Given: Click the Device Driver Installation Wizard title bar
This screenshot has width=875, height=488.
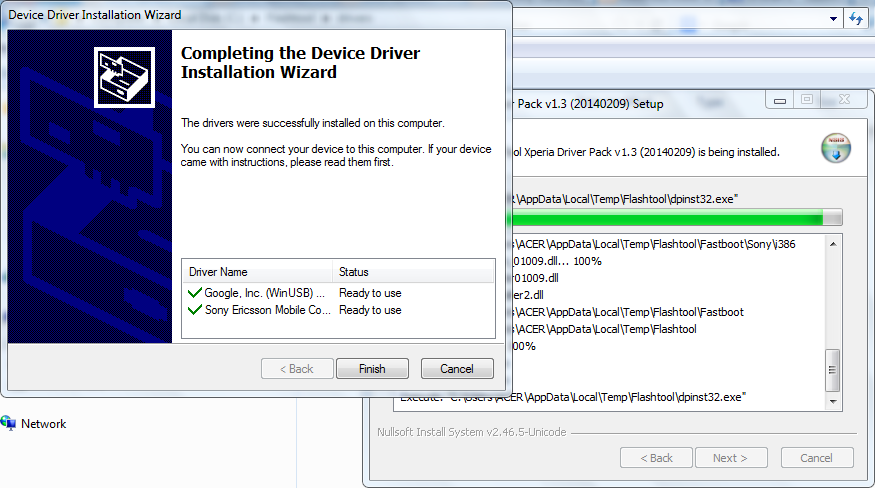Looking at the screenshot, I should click(x=257, y=15).
